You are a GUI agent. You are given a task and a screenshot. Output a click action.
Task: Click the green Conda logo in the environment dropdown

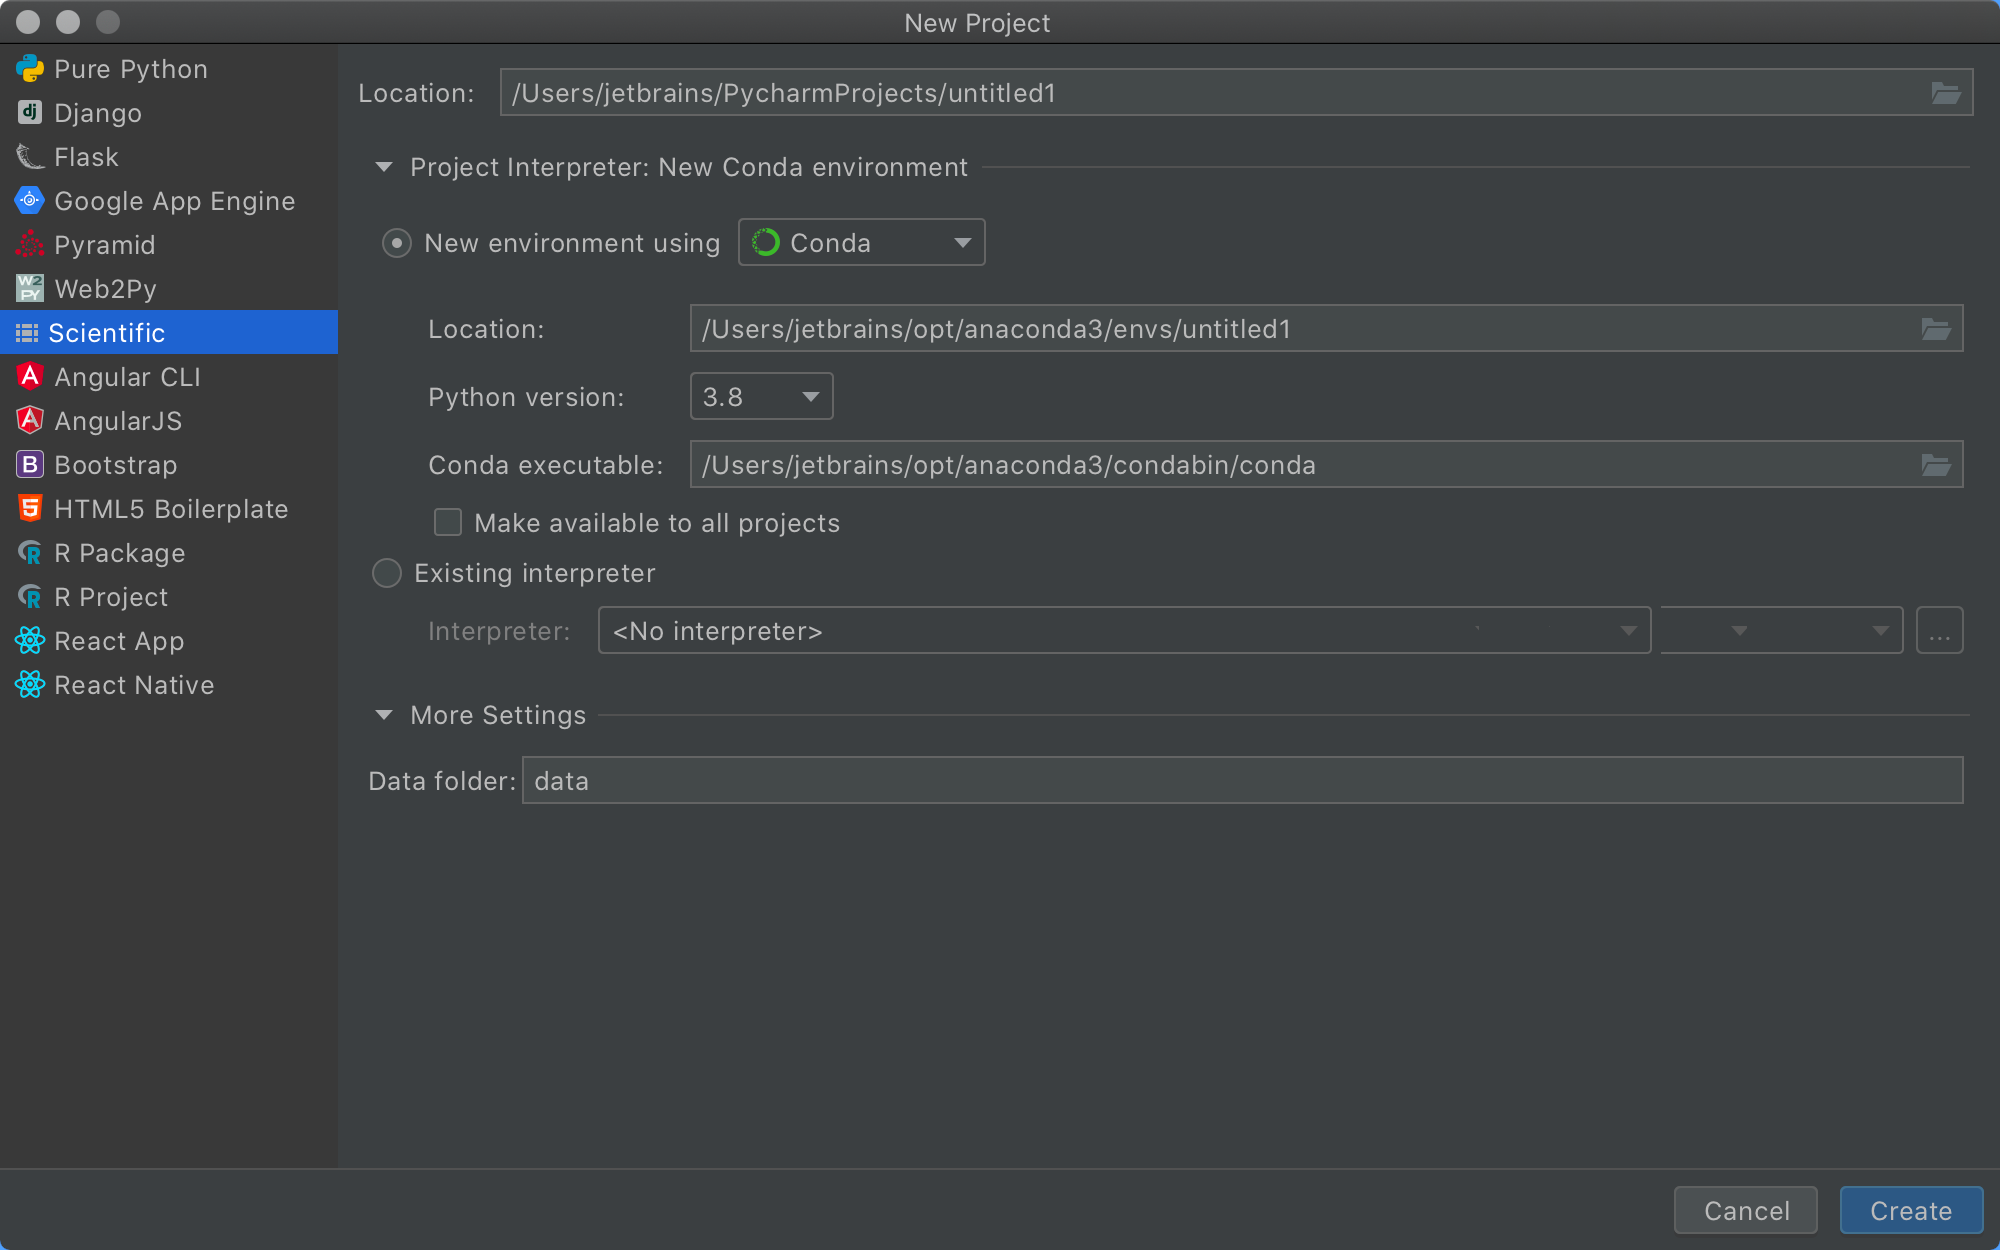765,242
